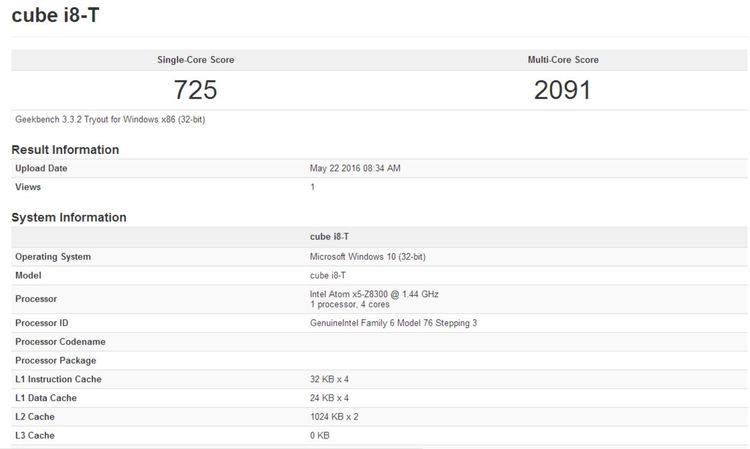
Task: Select the 'Single-Core Score' header
Action: pyautogui.click(x=196, y=60)
